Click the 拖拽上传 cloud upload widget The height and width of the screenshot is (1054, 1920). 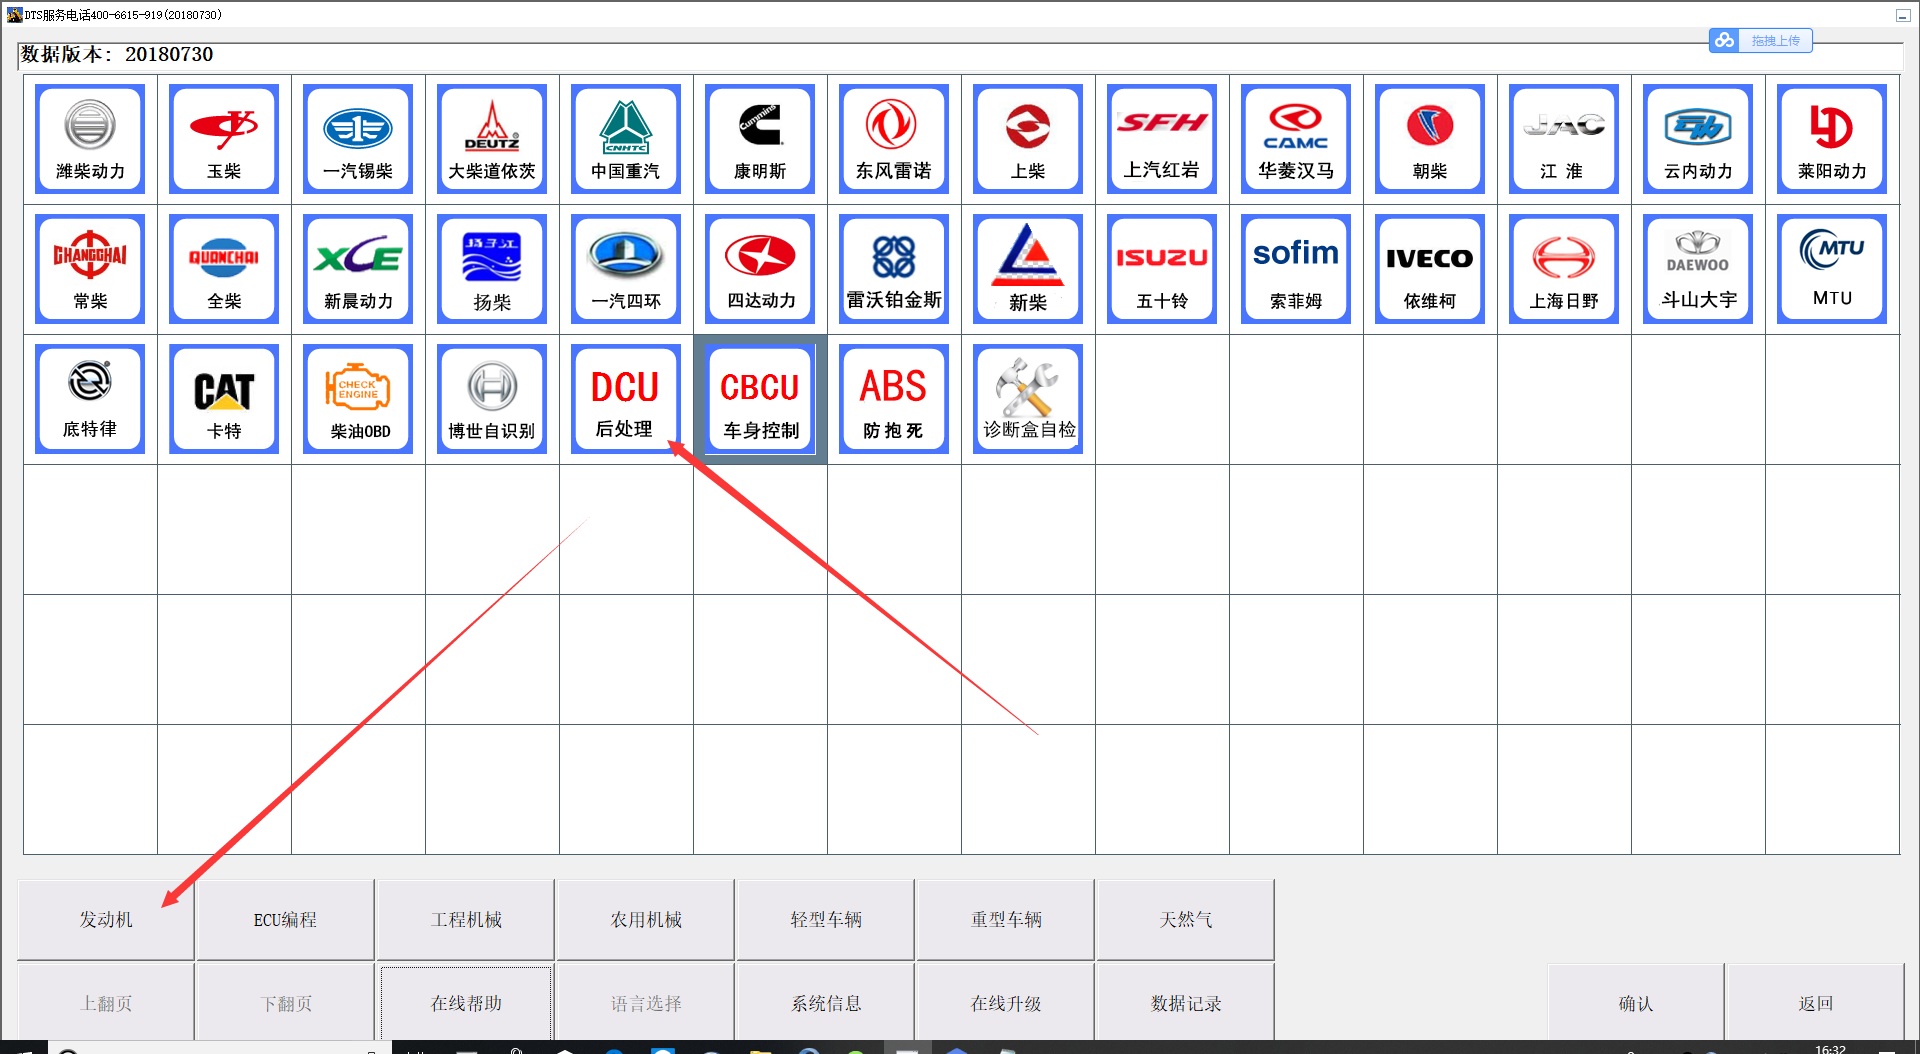pyautogui.click(x=1761, y=40)
